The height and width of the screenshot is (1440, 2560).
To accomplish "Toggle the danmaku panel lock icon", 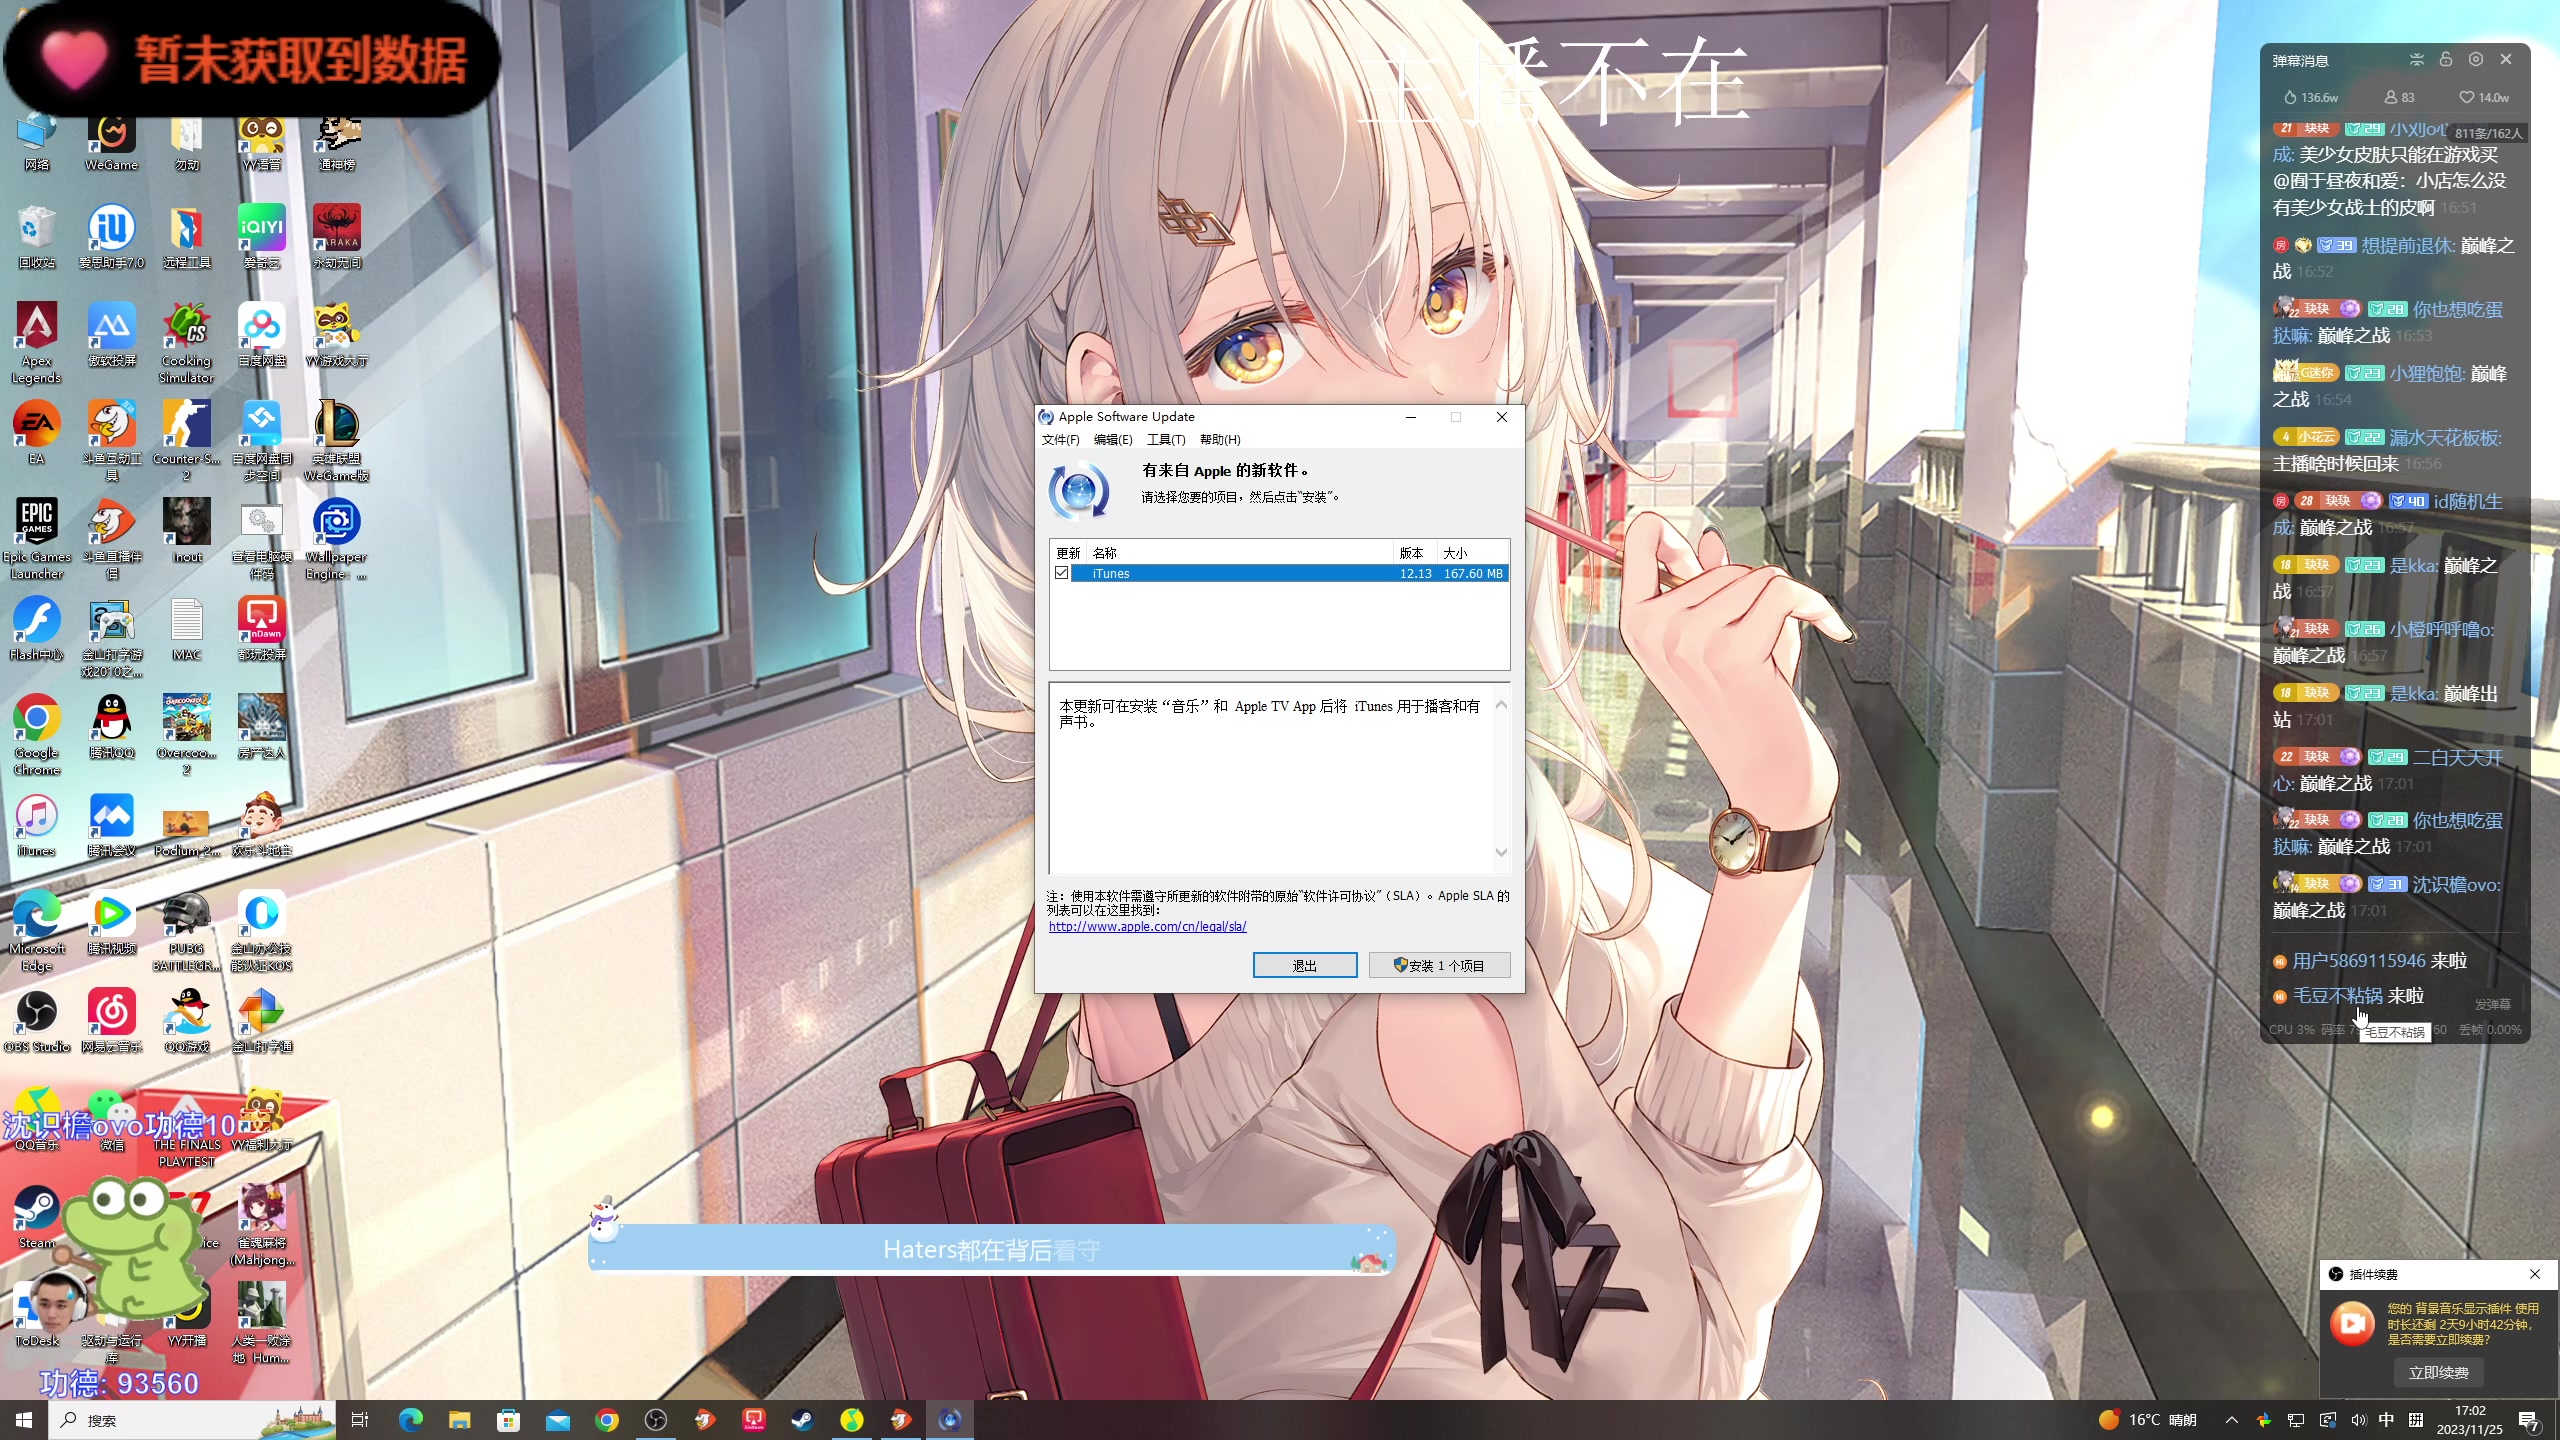I will (x=2446, y=60).
